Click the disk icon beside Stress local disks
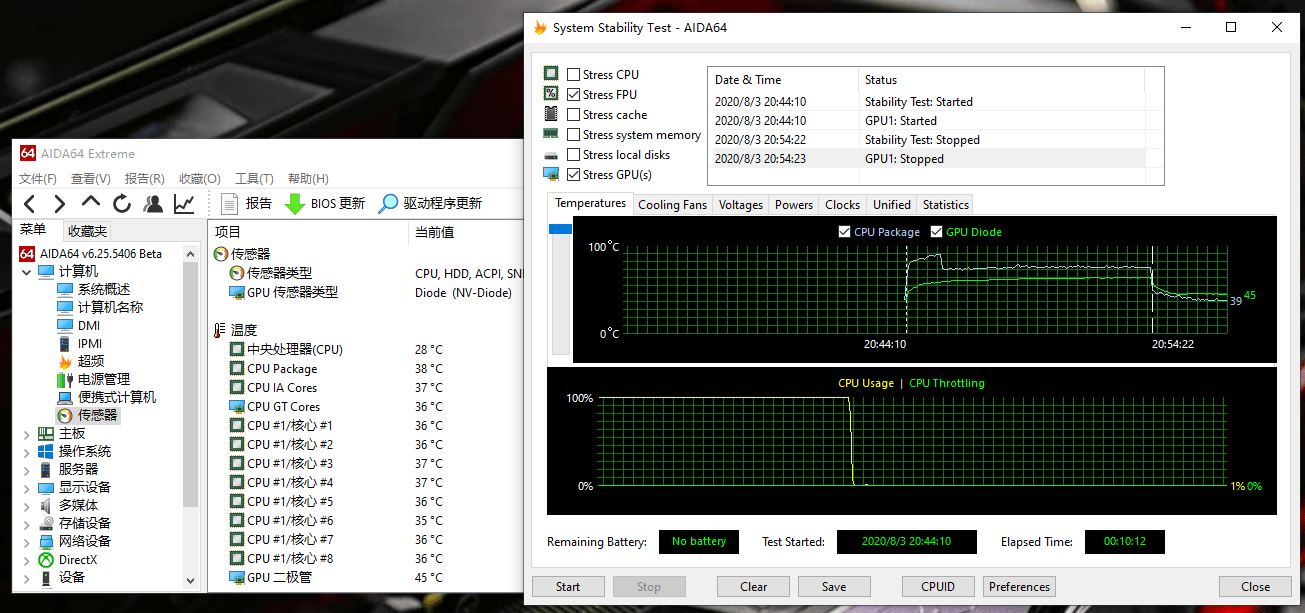 click(551, 155)
